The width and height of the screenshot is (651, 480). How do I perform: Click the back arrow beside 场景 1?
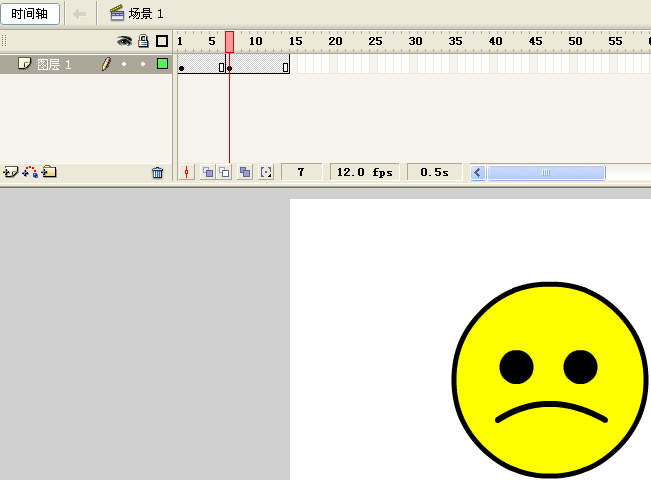[79, 14]
